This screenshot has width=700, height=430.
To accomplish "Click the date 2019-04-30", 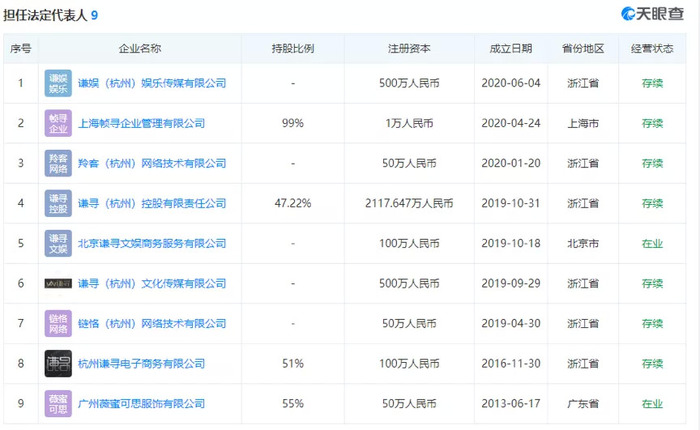I will (x=511, y=324).
